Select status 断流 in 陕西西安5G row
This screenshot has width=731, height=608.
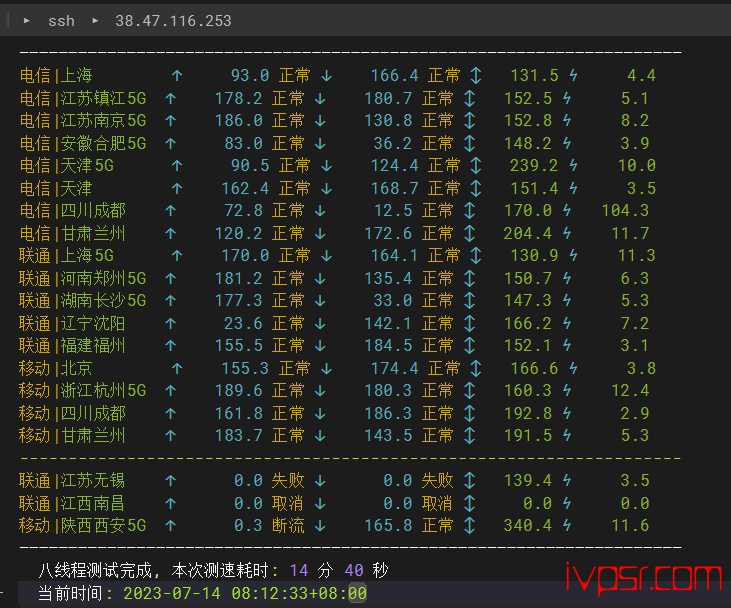point(288,525)
